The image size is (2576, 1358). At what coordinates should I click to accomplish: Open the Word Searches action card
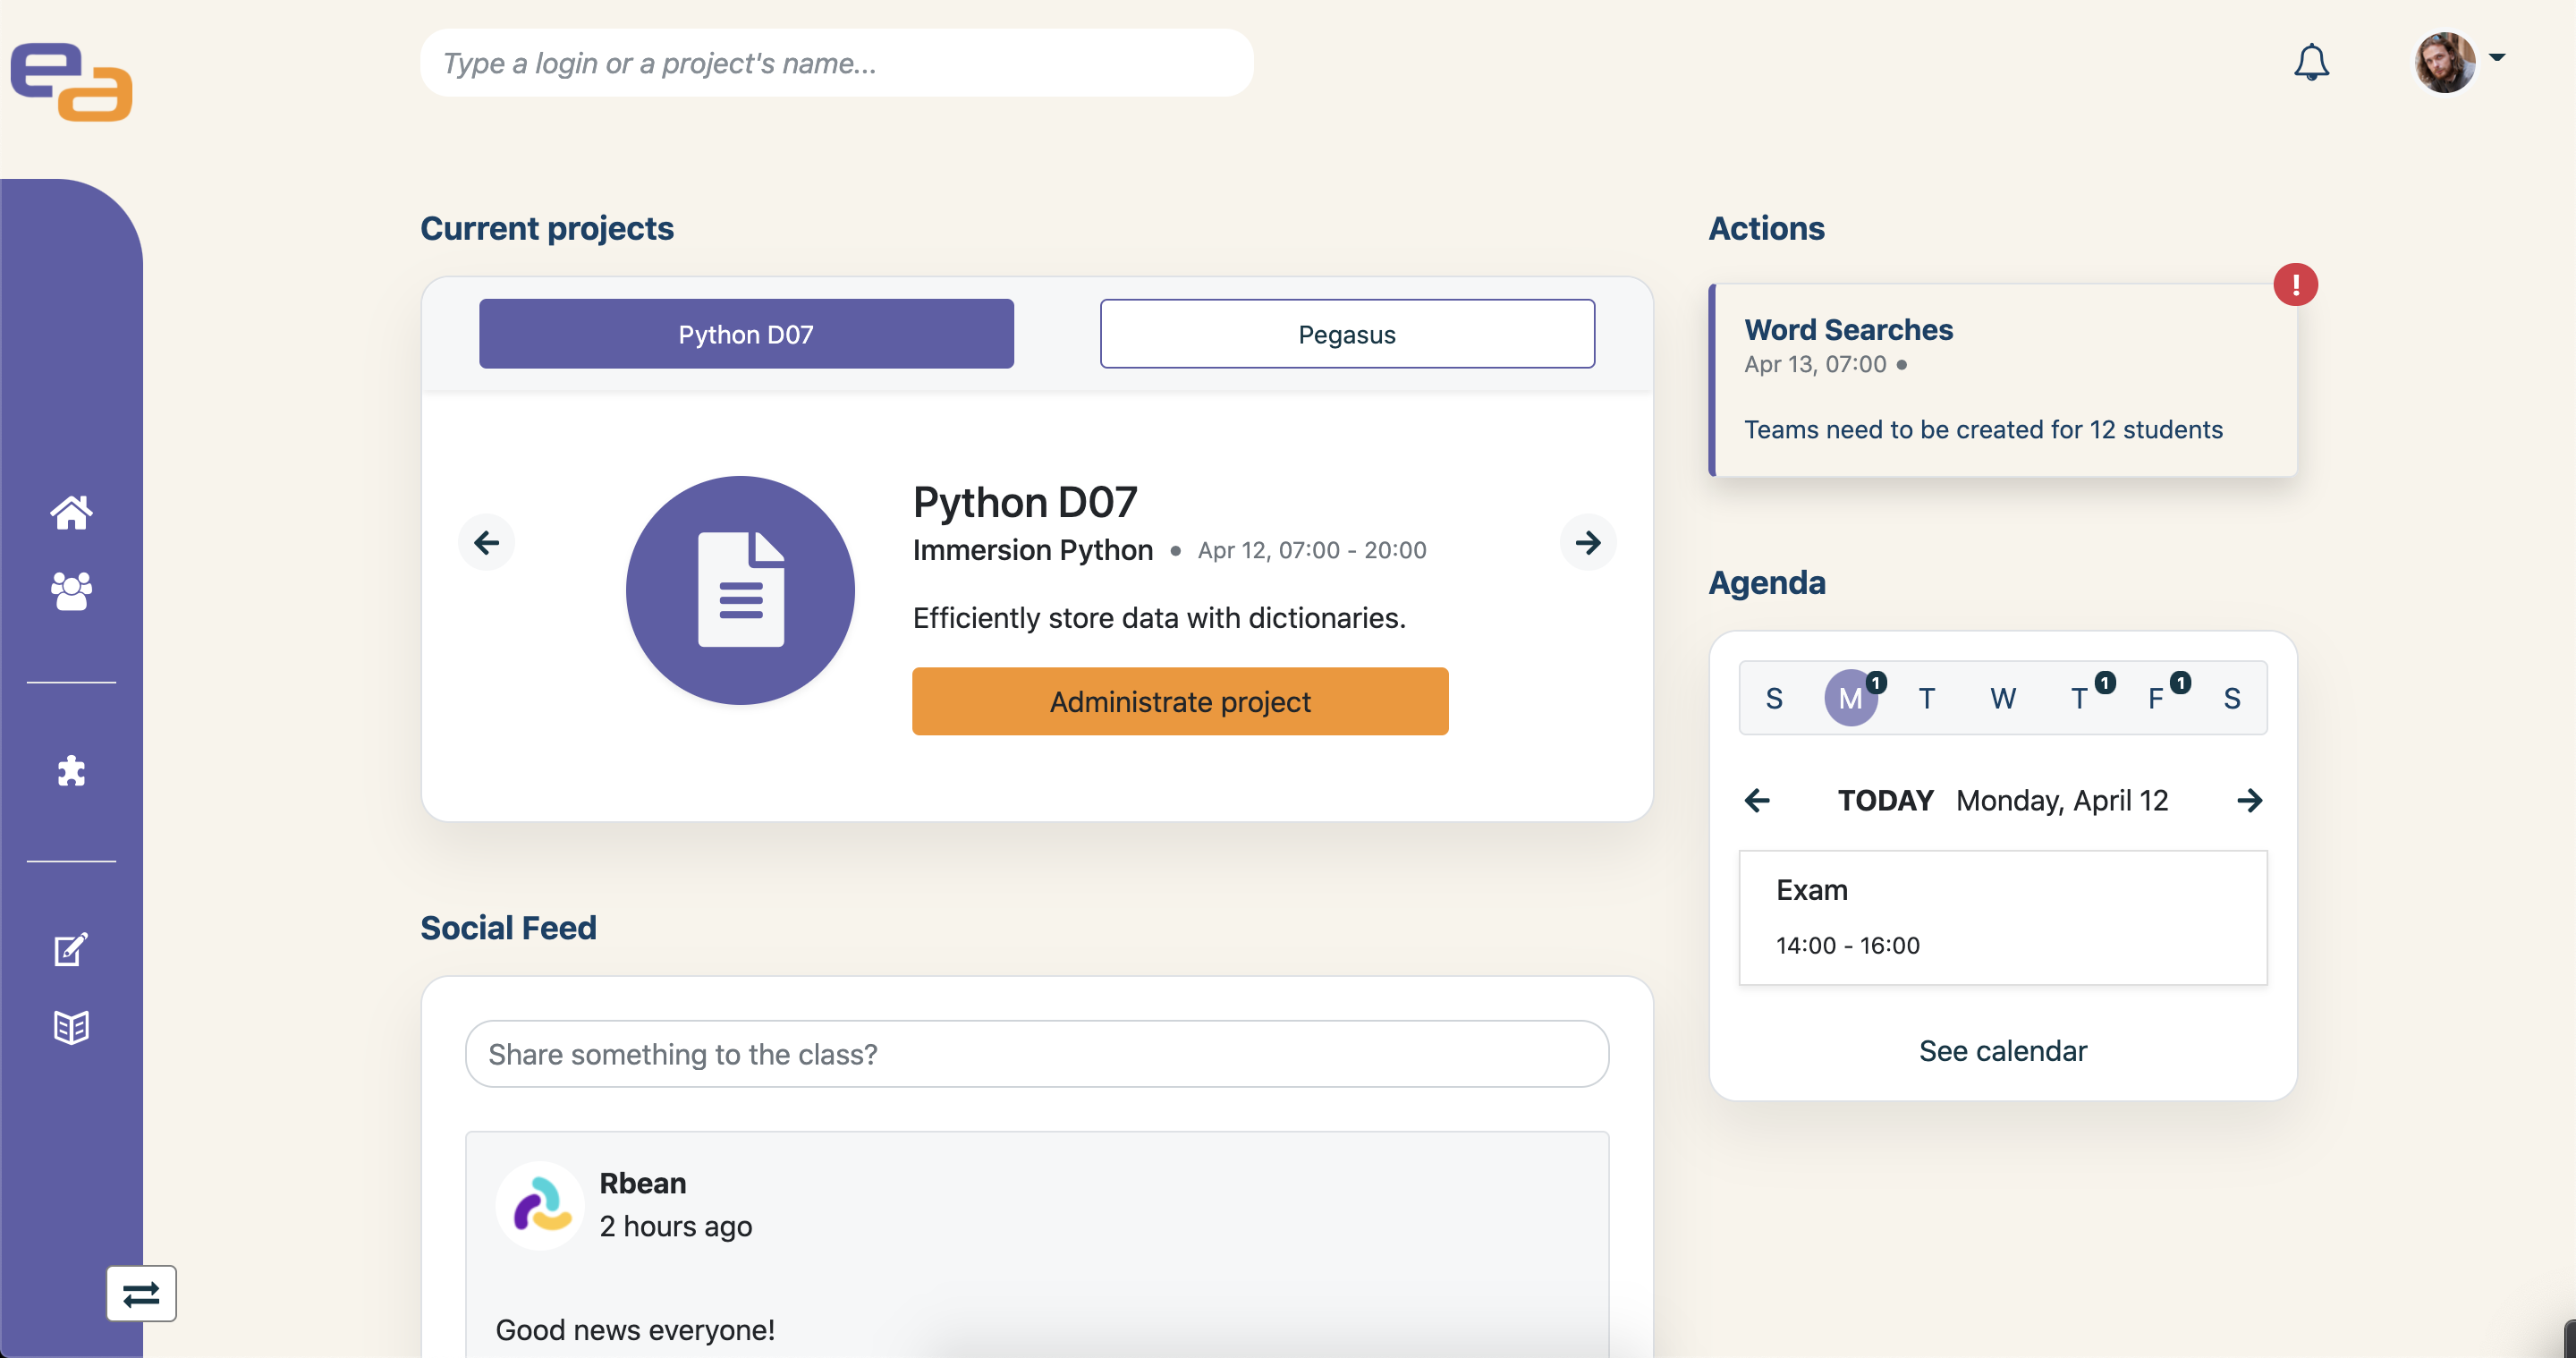(2003, 380)
